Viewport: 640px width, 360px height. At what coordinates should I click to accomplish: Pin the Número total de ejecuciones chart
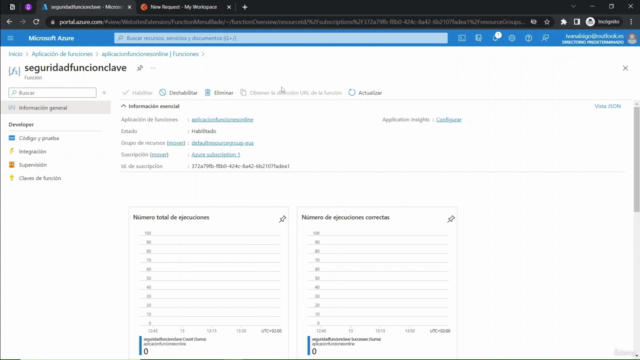point(282,219)
